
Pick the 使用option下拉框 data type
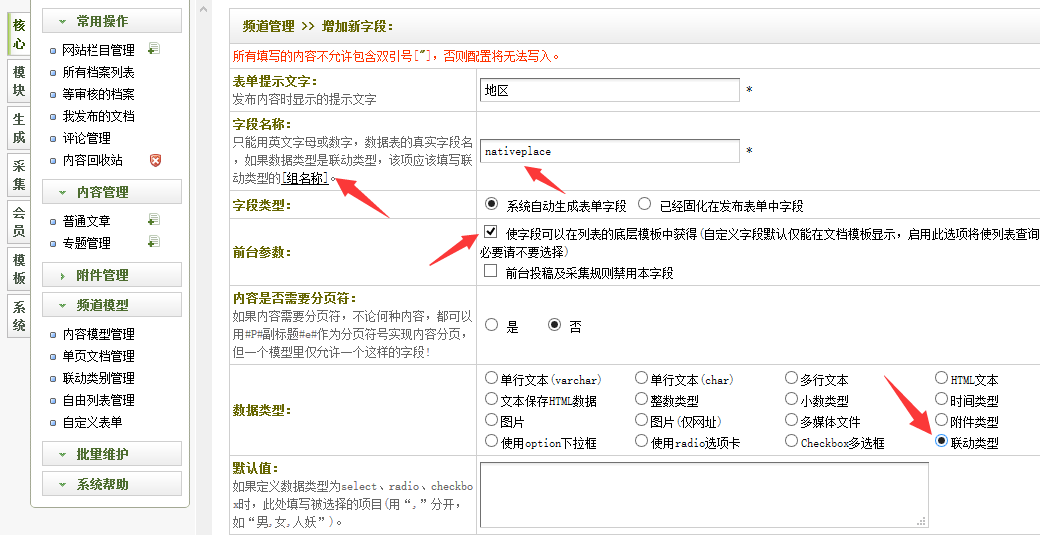[x=491, y=441]
